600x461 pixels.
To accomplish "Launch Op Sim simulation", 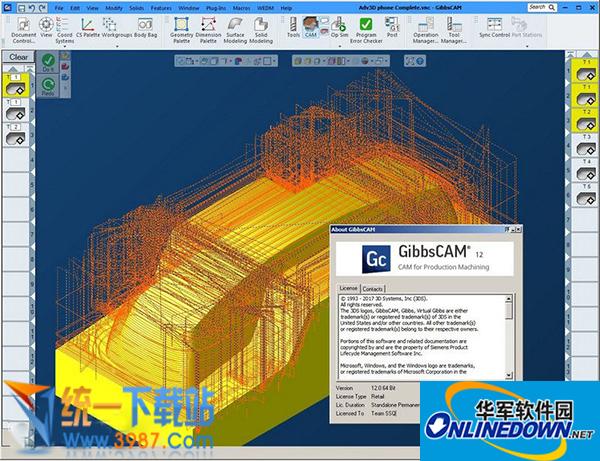I will 339,28.
